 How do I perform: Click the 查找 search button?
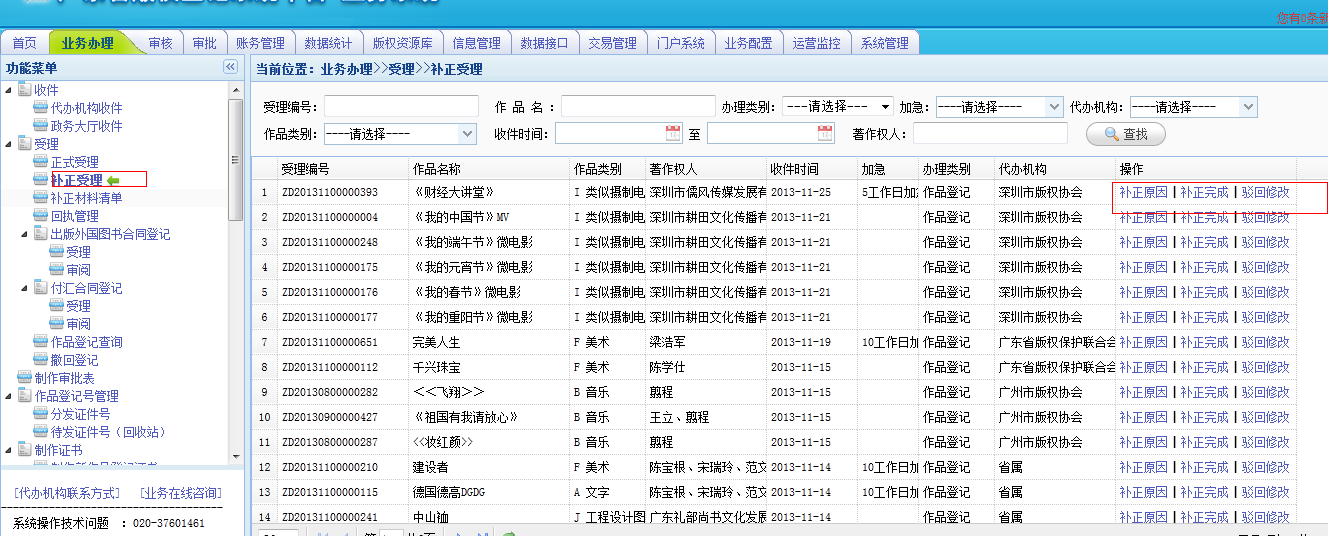1125,134
